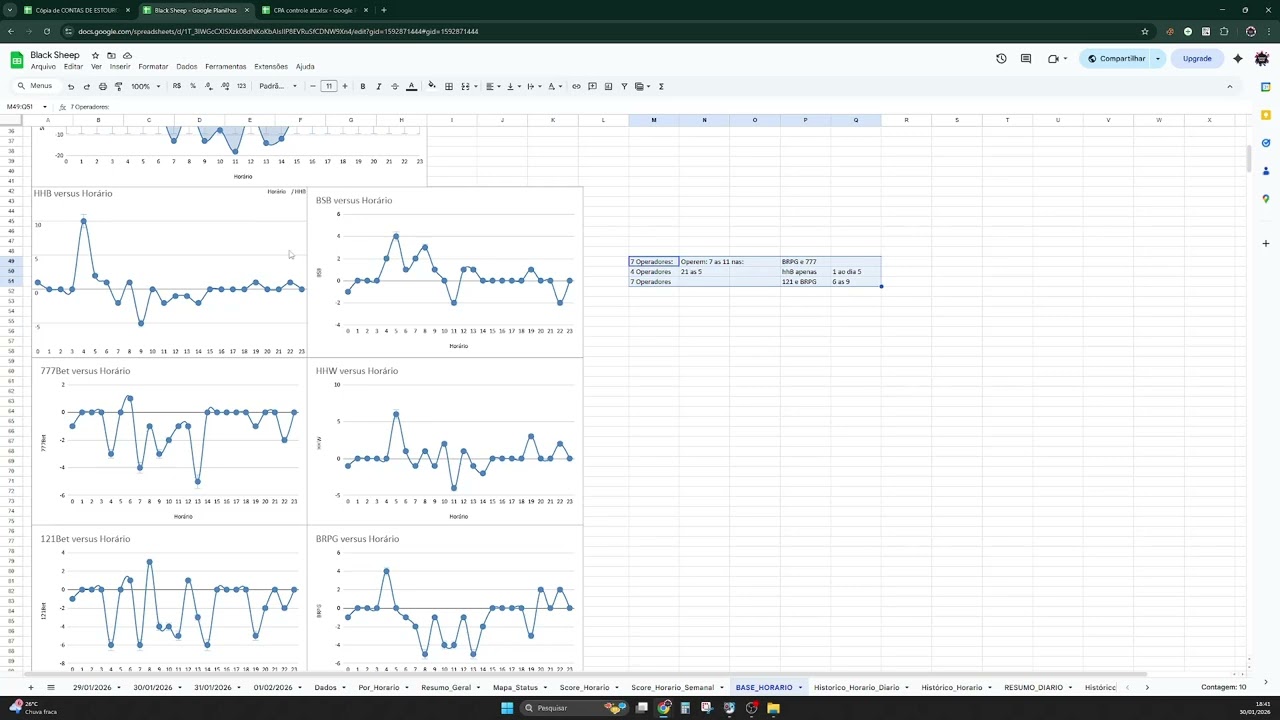Switch to the Mapa_Status sheet tab

[515, 688]
